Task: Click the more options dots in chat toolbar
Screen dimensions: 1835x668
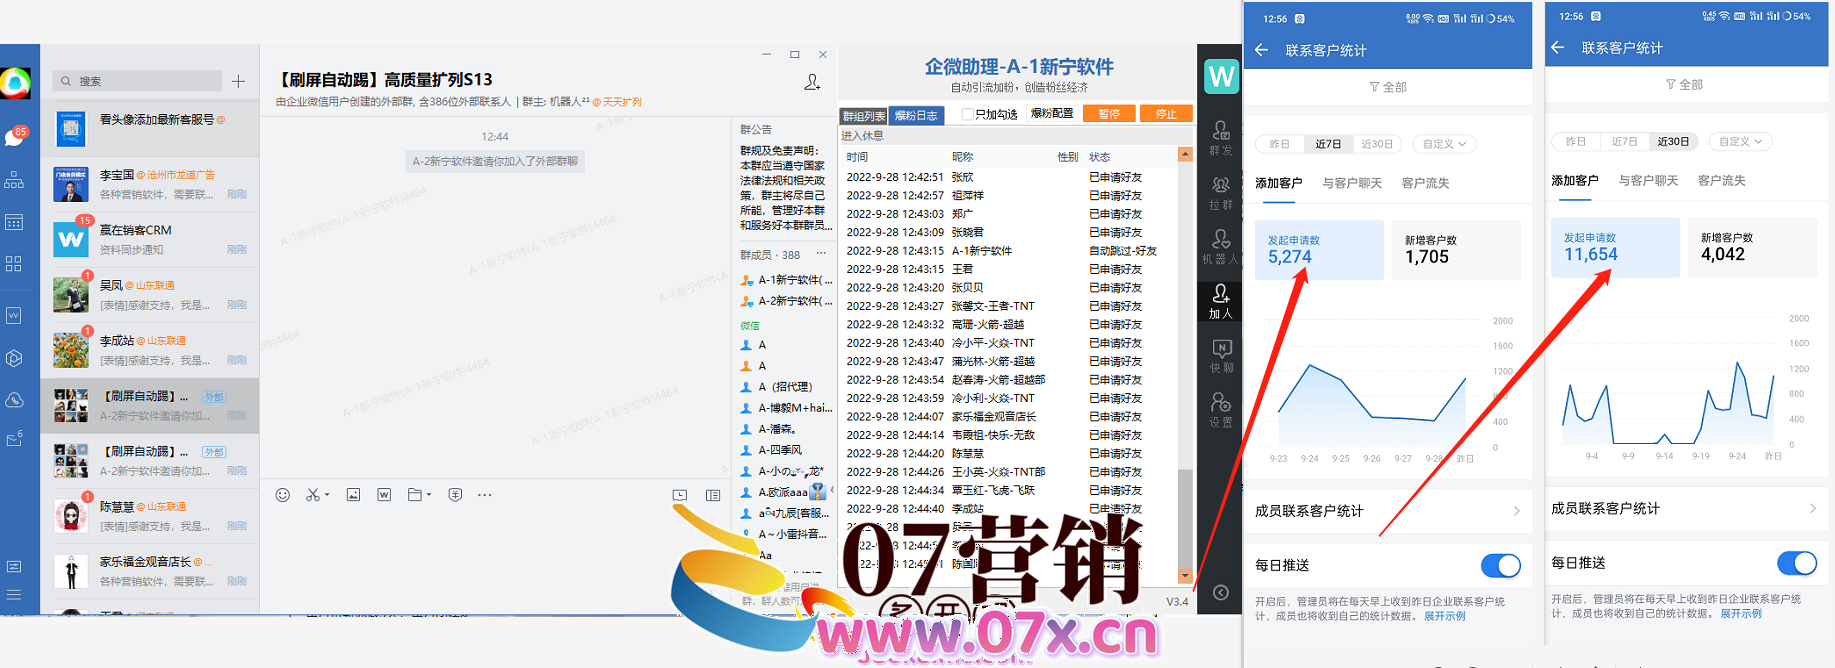Action: (x=485, y=495)
